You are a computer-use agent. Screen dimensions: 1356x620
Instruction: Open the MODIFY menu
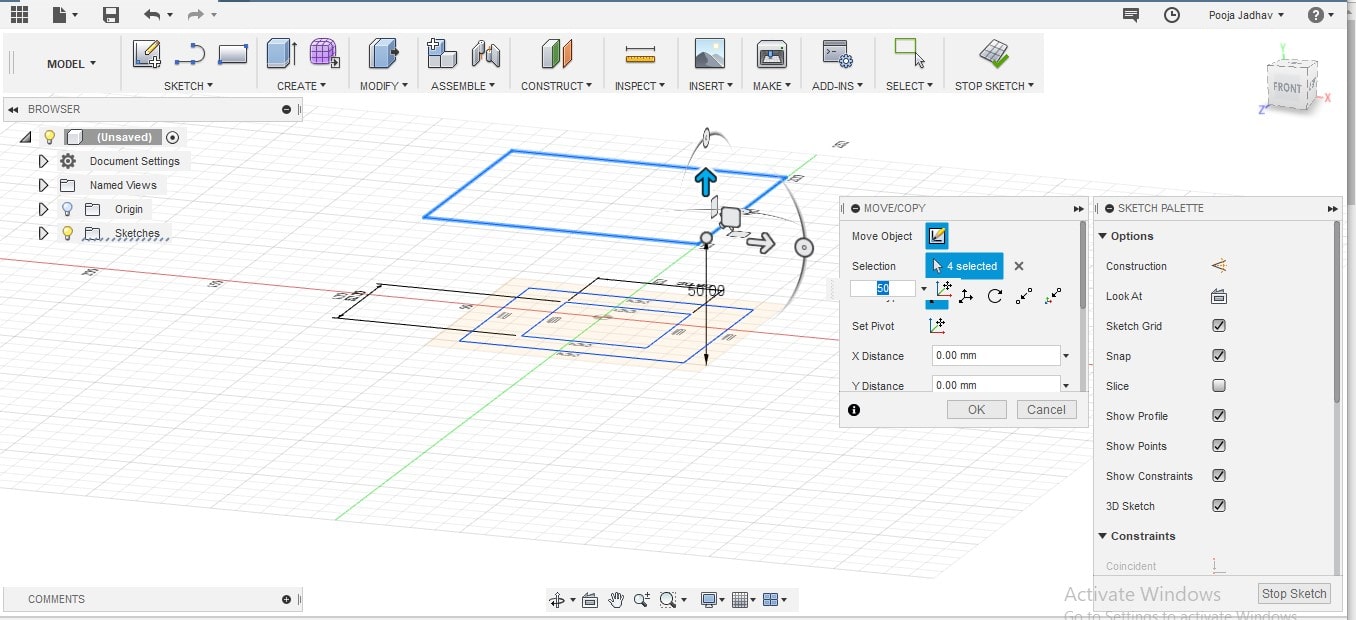[x=383, y=86]
